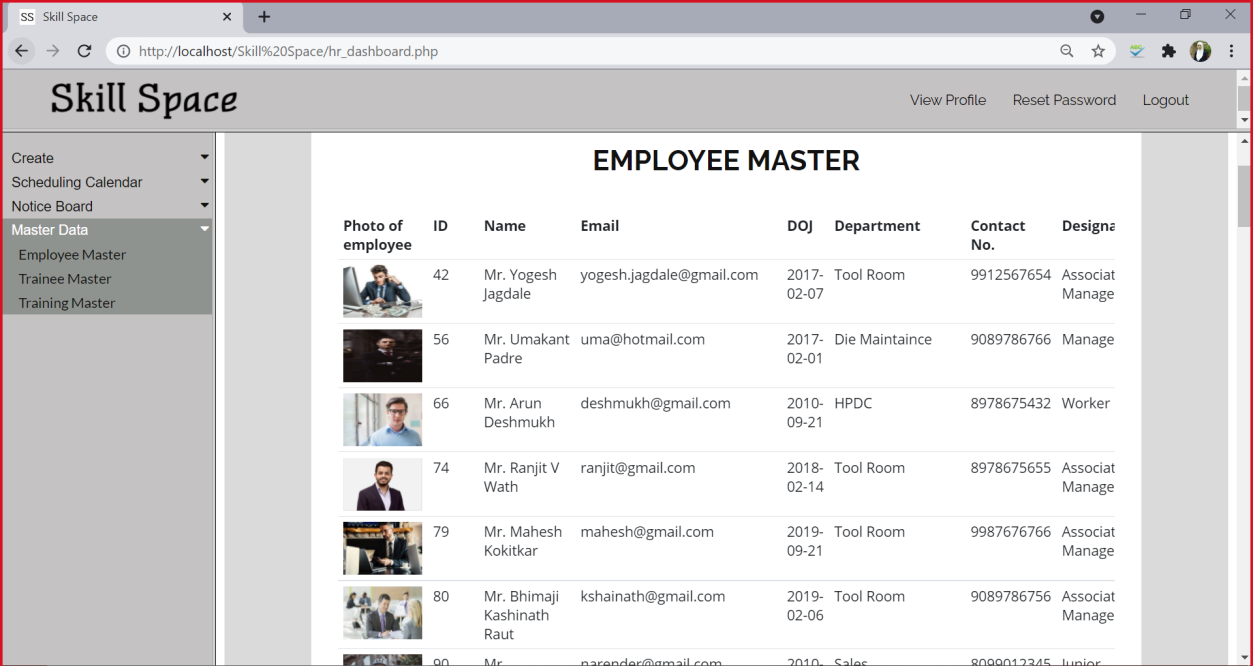This screenshot has width=1253, height=666.
Task: Click Mr. Yogesh Jagdale's employee photo
Action: (x=382, y=291)
